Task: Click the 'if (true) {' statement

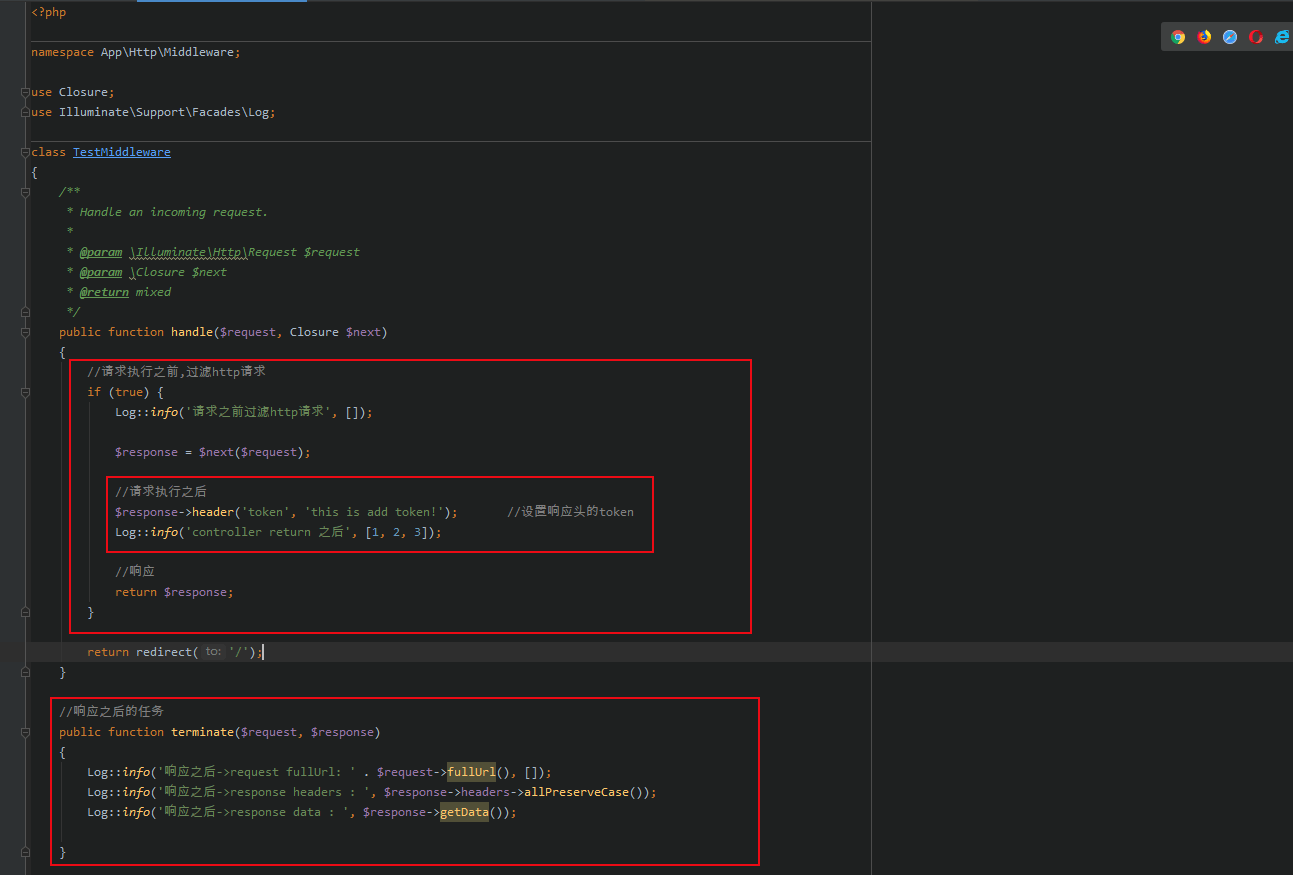Action: (x=125, y=392)
